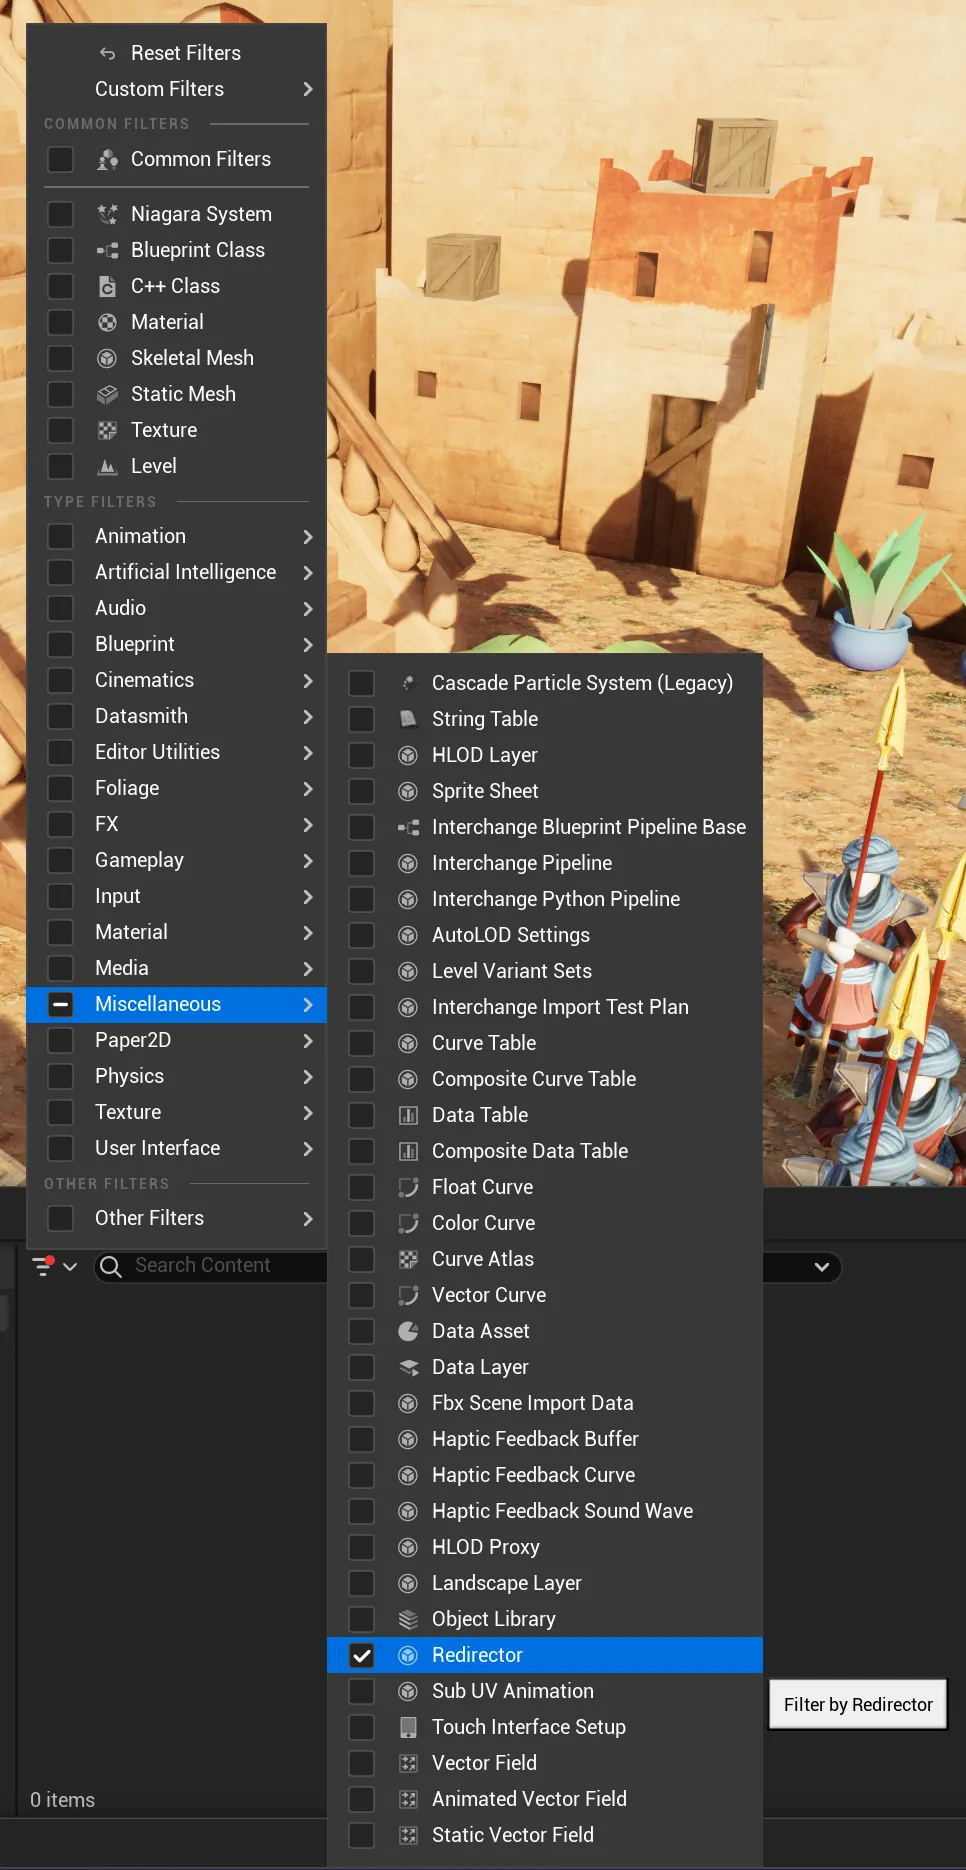Viewport: 966px width, 1870px height.
Task: Uncheck the Redirector filter checkbox
Action: [x=362, y=1655]
